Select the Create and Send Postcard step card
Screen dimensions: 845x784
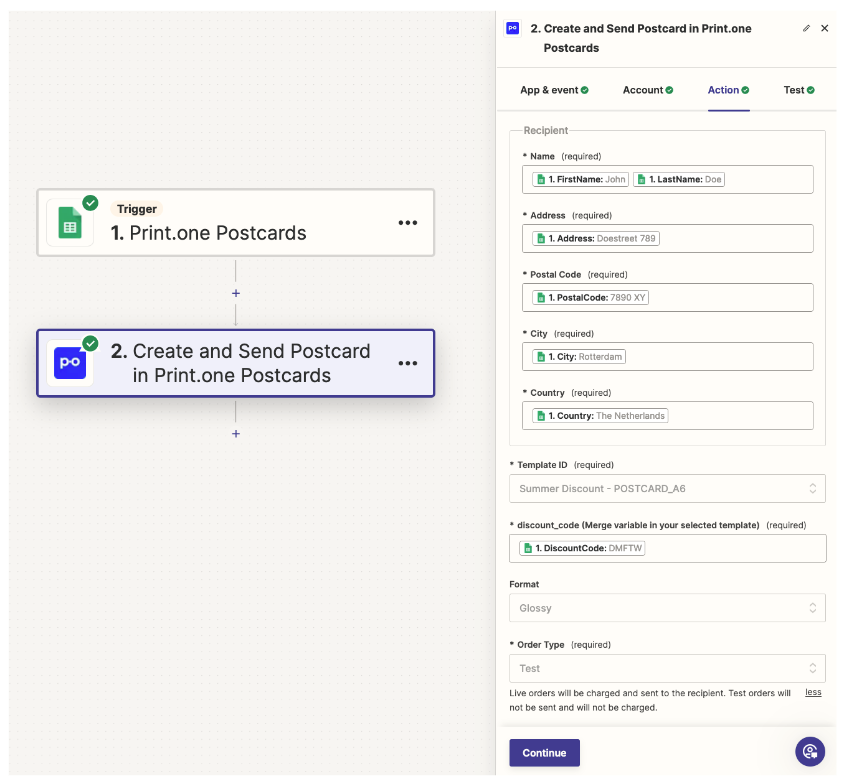(236, 363)
